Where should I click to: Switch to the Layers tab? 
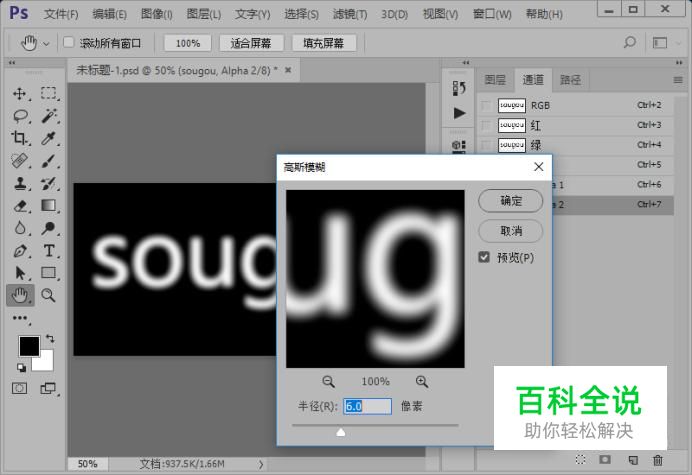click(x=495, y=80)
